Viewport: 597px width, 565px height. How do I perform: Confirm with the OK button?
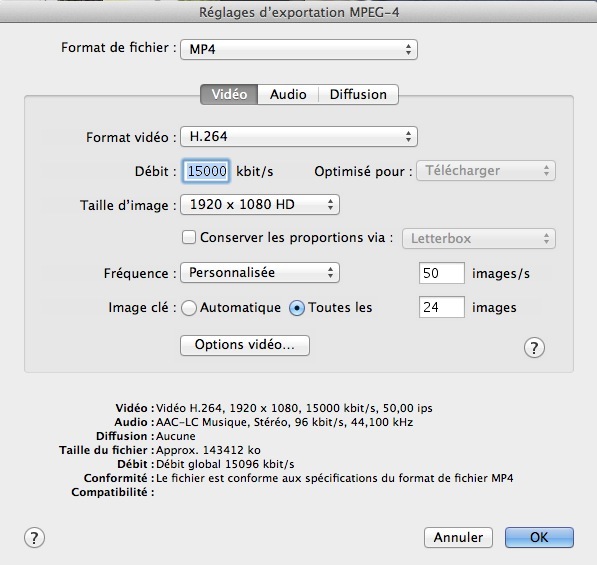click(x=539, y=537)
